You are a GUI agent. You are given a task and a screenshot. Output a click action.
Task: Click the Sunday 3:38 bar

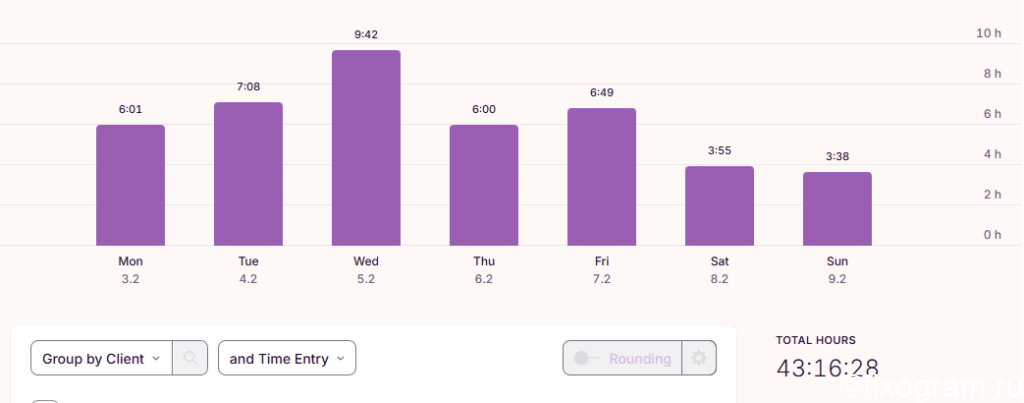click(837, 209)
